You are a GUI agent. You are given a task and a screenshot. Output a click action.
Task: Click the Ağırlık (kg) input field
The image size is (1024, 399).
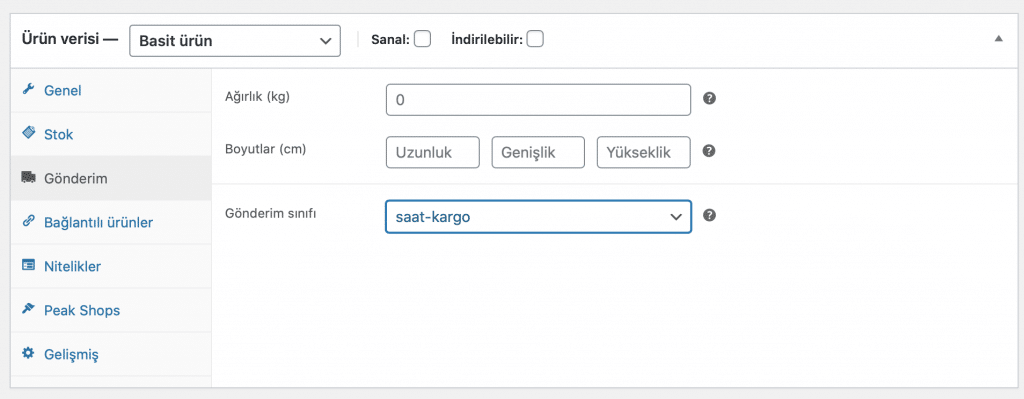538,100
